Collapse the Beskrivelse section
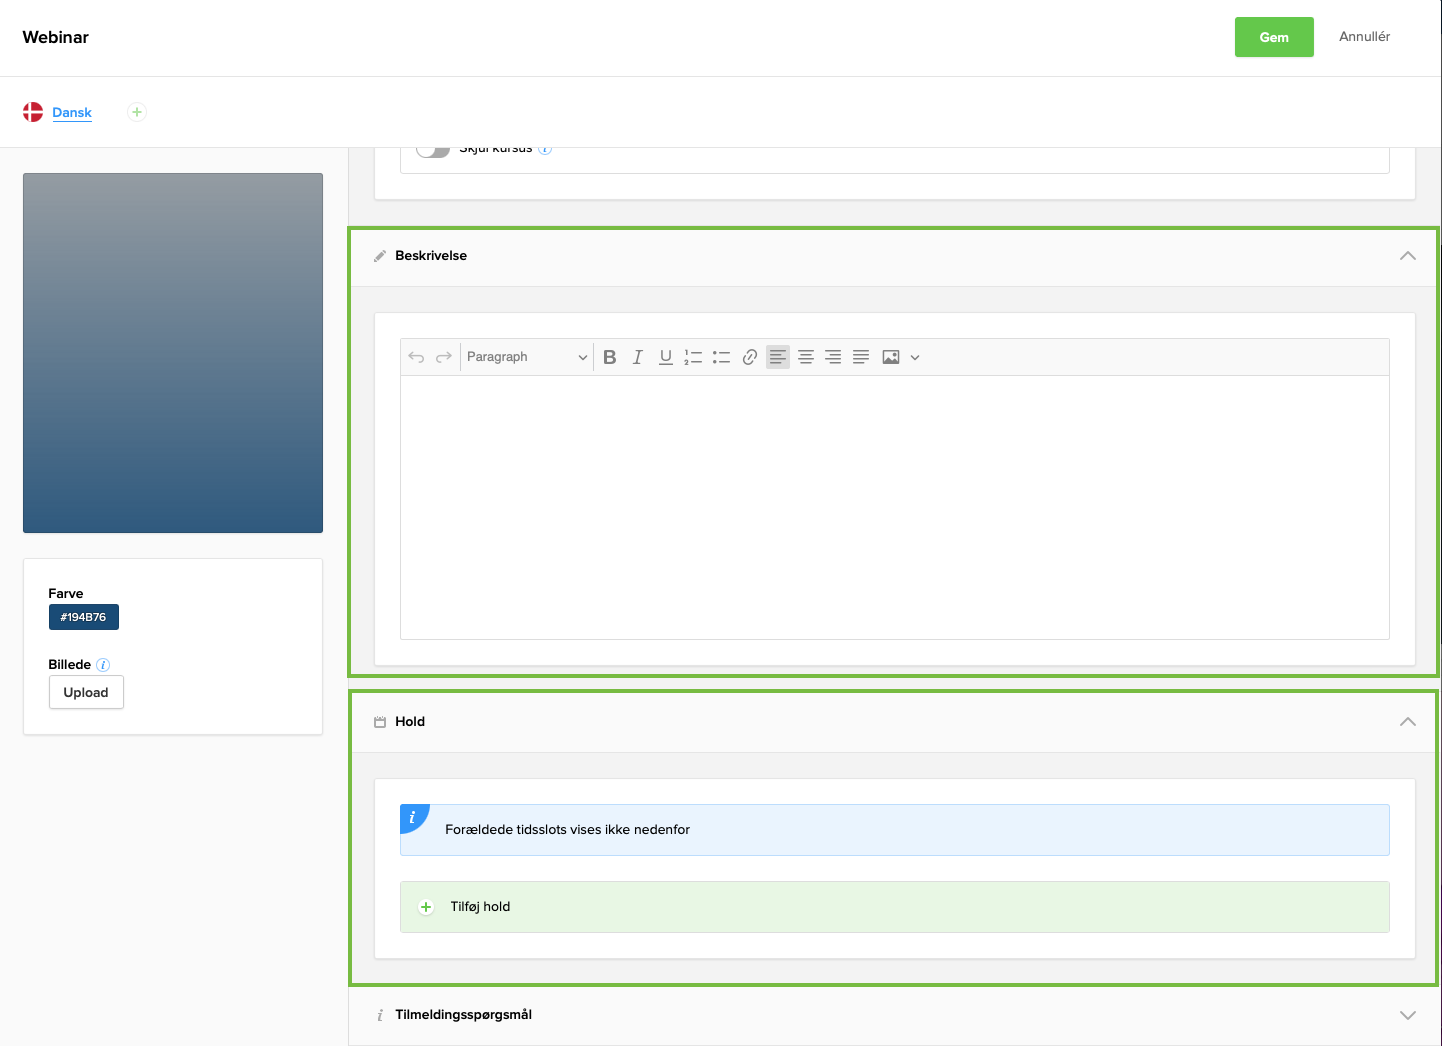Screen dimensions: 1442x1046 [x=1408, y=256]
